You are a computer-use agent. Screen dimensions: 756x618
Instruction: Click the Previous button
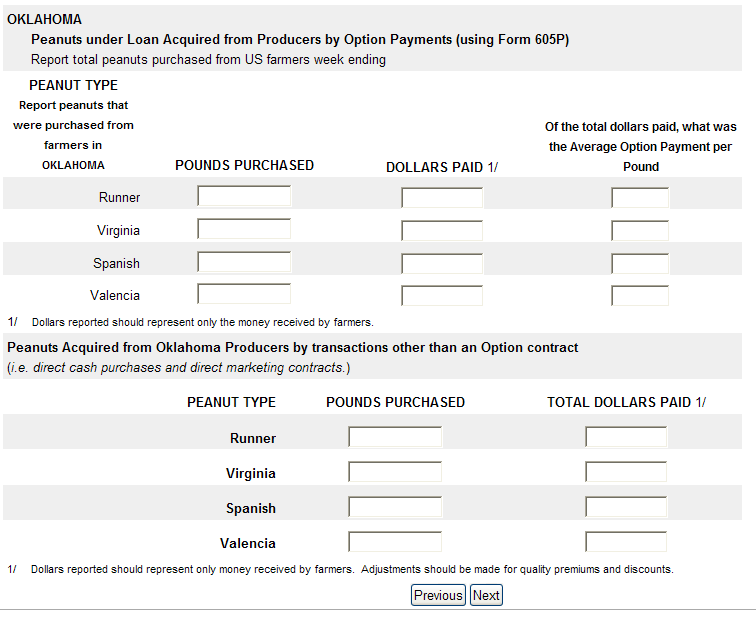point(438,595)
